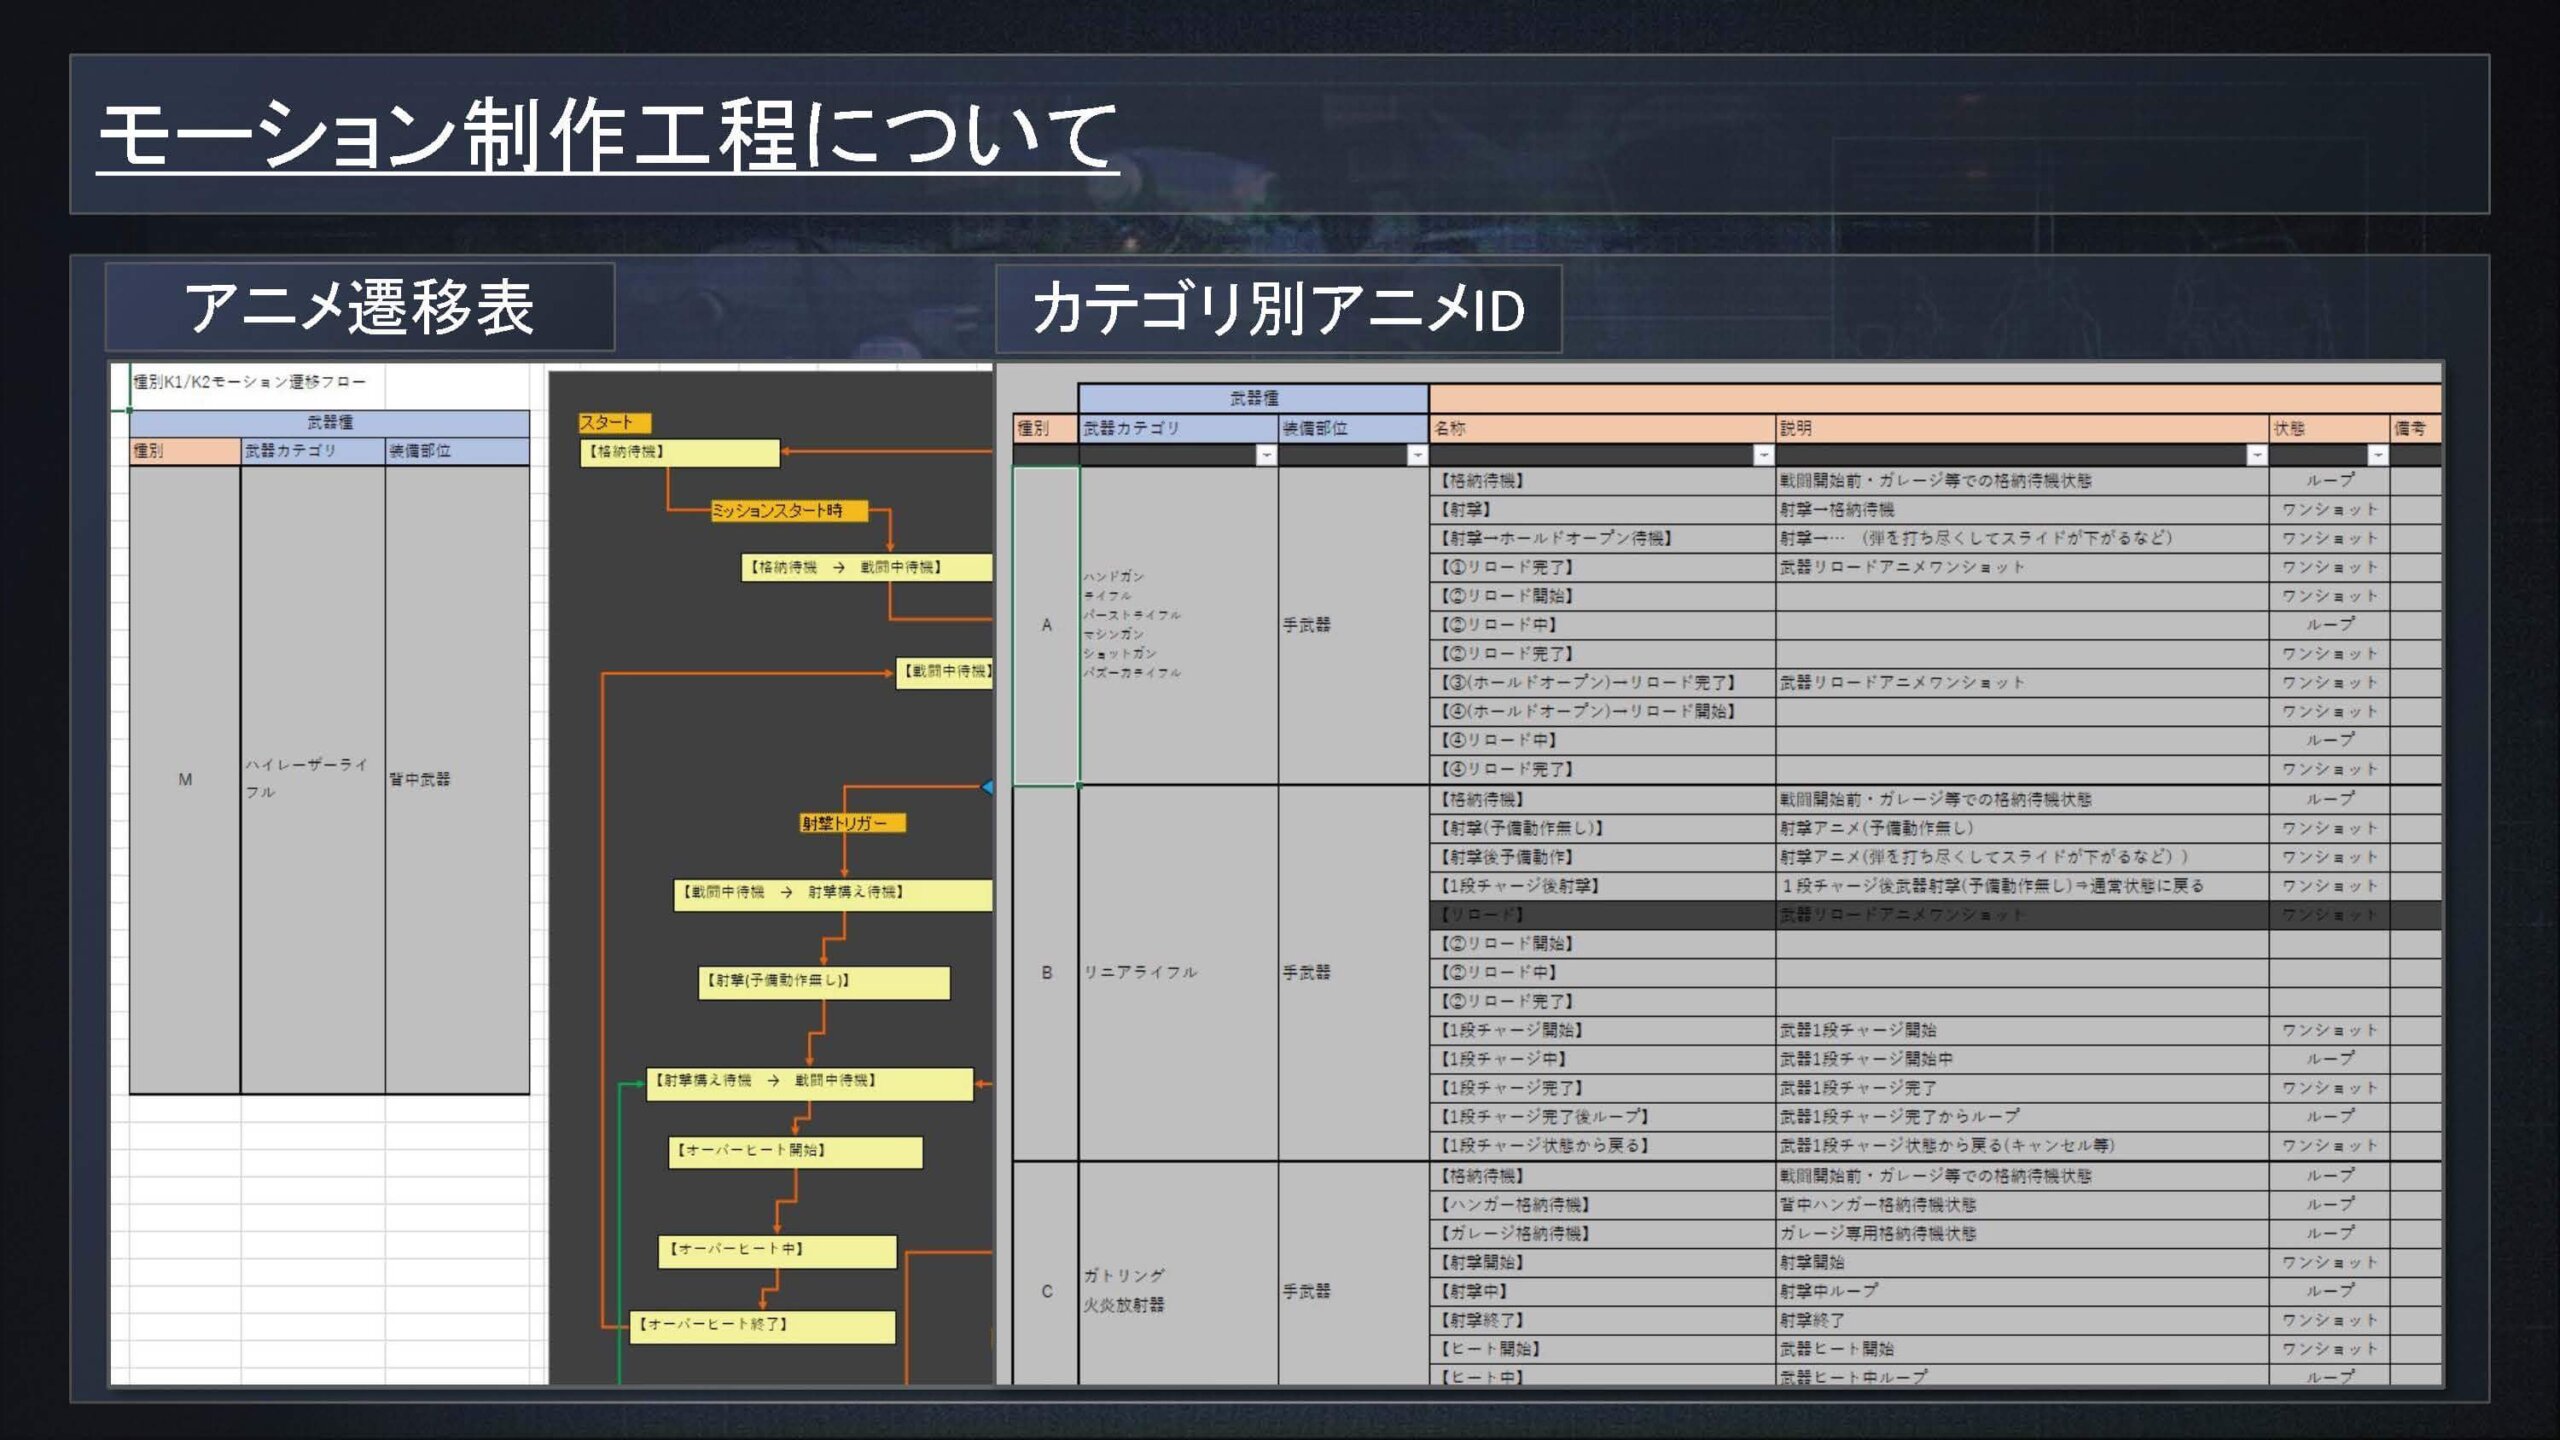Select the 【④リロード中】 name cell
Image resolution: width=2560 pixels, height=1440 pixels.
pos(1602,741)
